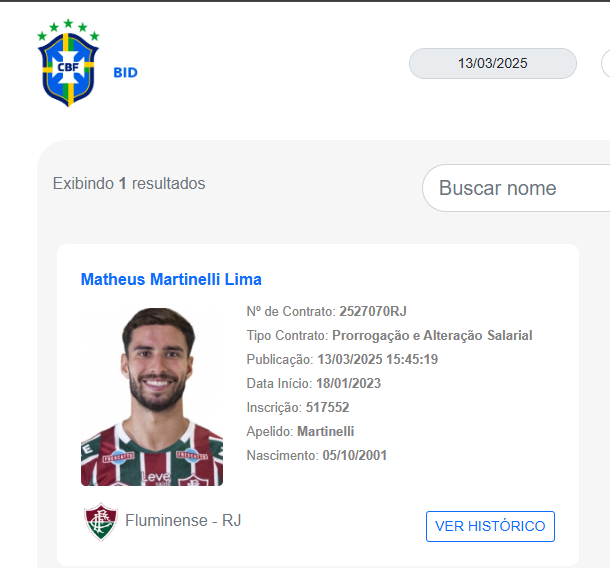Click the CBF crest logo

click(68, 63)
